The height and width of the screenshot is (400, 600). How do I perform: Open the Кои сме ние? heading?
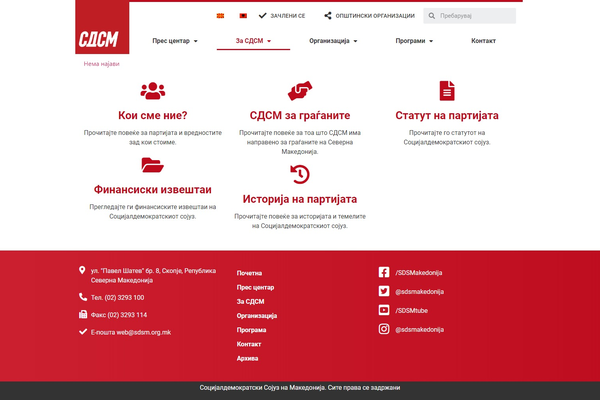153,115
